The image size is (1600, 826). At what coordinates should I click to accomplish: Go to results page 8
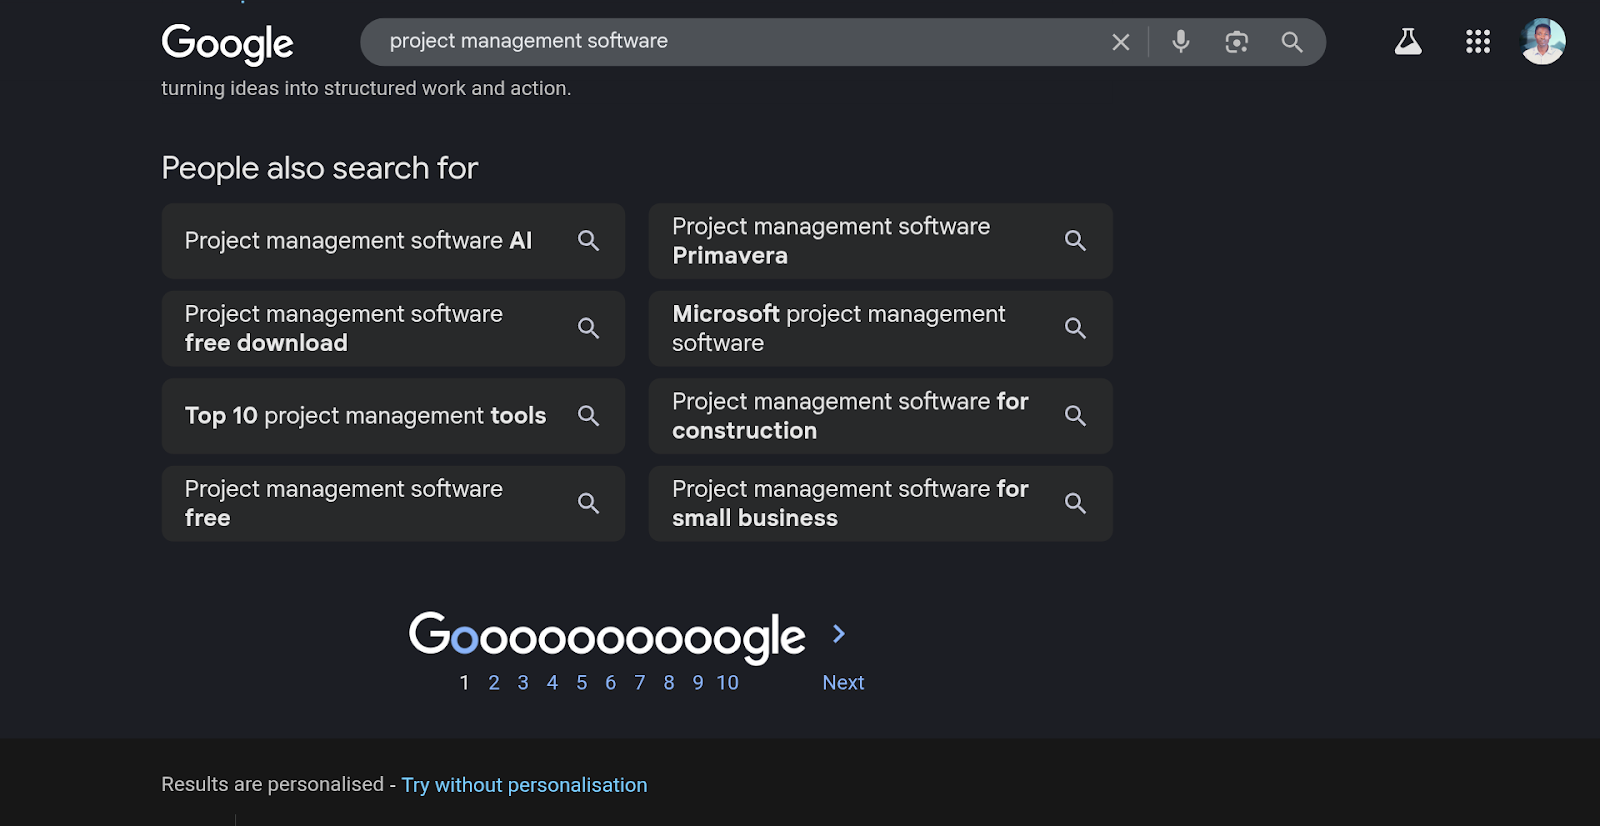tap(669, 682)
